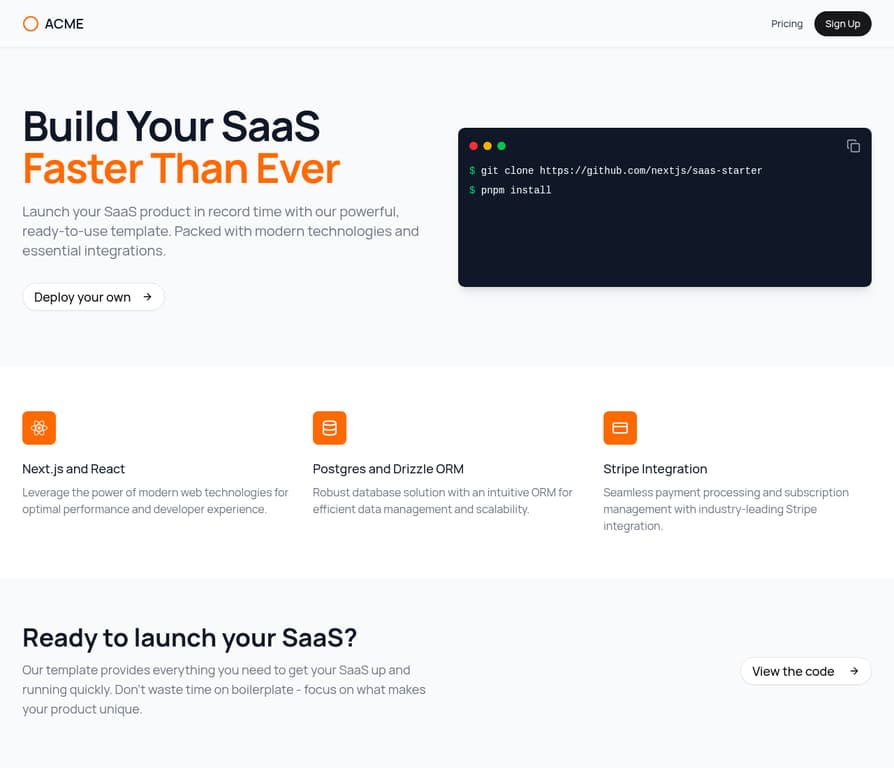Click the Leverage the power description text

155,501
